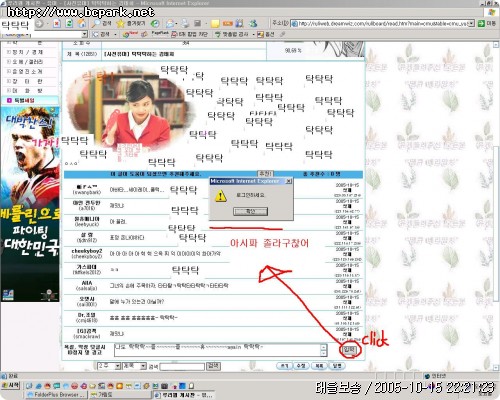The height and width of the screenshot is (400, 500).
Task: Click the IE Forward arrow button
Action: point(39,24)
